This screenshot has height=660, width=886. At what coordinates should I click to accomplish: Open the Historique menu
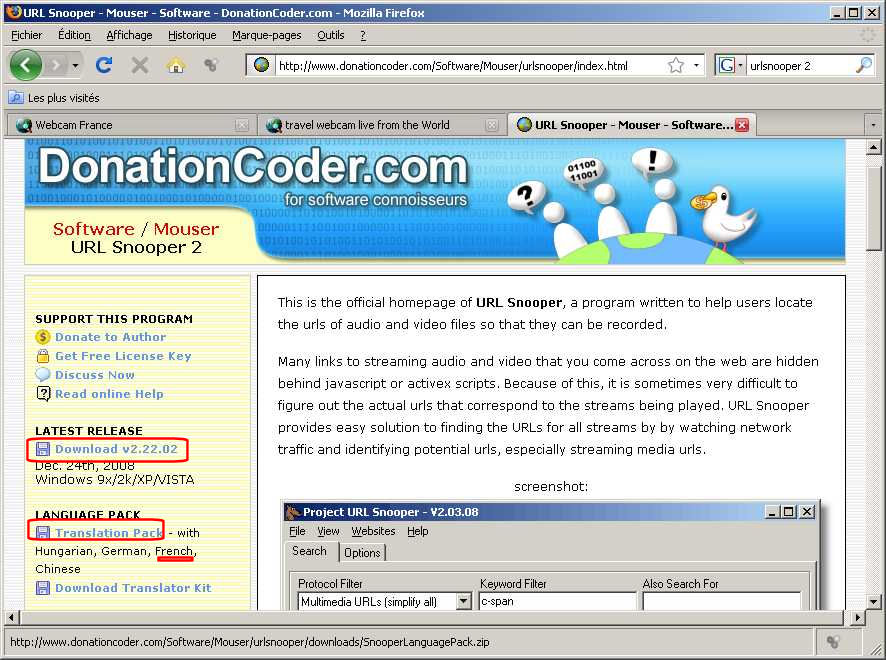point(192,35)
